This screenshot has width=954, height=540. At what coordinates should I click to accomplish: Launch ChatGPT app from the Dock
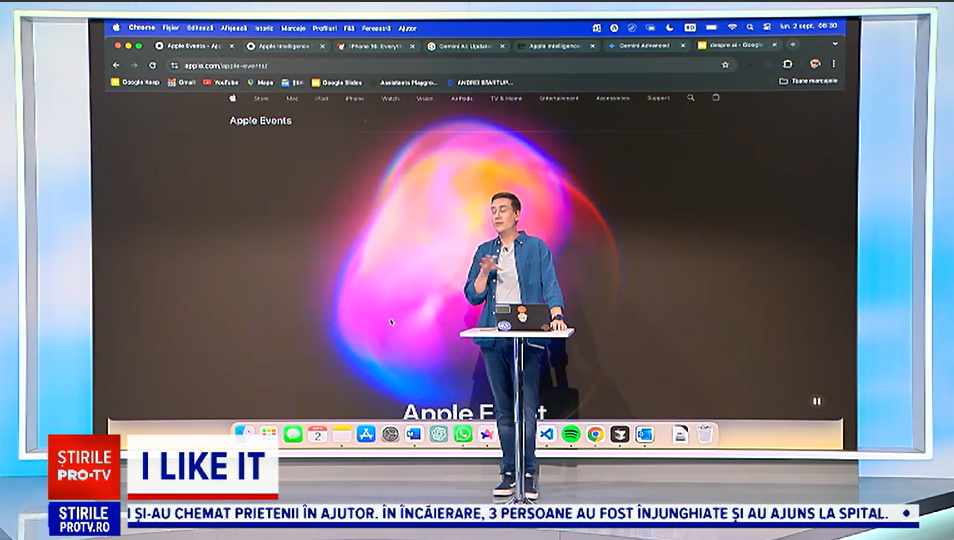coord(439,434)
